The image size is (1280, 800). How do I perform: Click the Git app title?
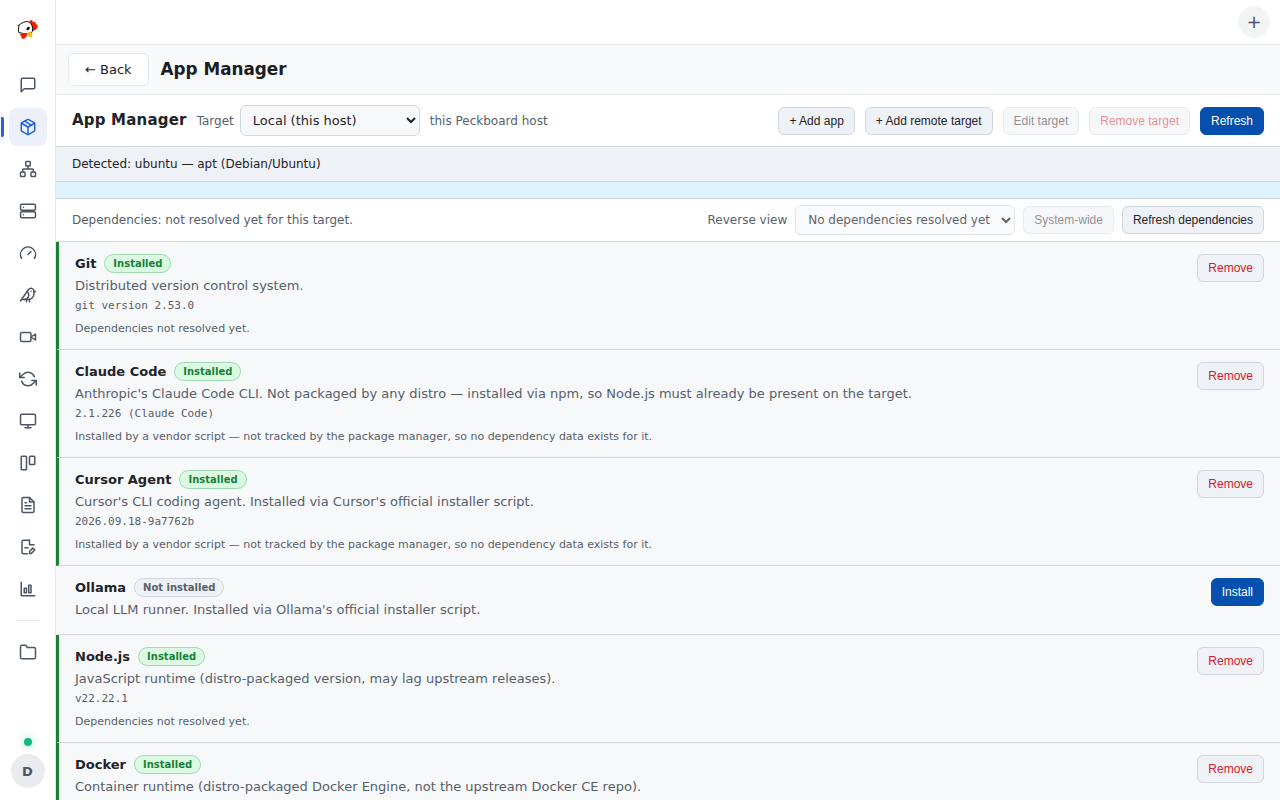click(86, 264)
